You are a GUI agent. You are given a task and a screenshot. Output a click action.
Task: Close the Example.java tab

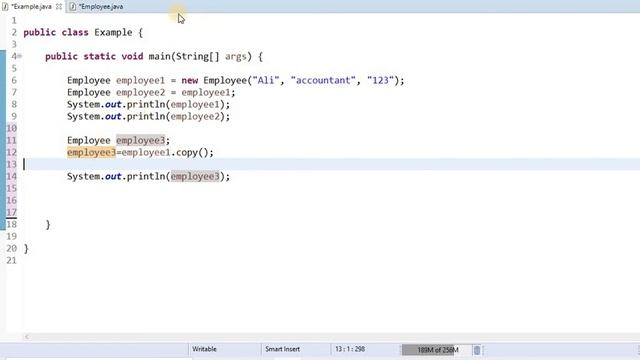coord(59,7)
